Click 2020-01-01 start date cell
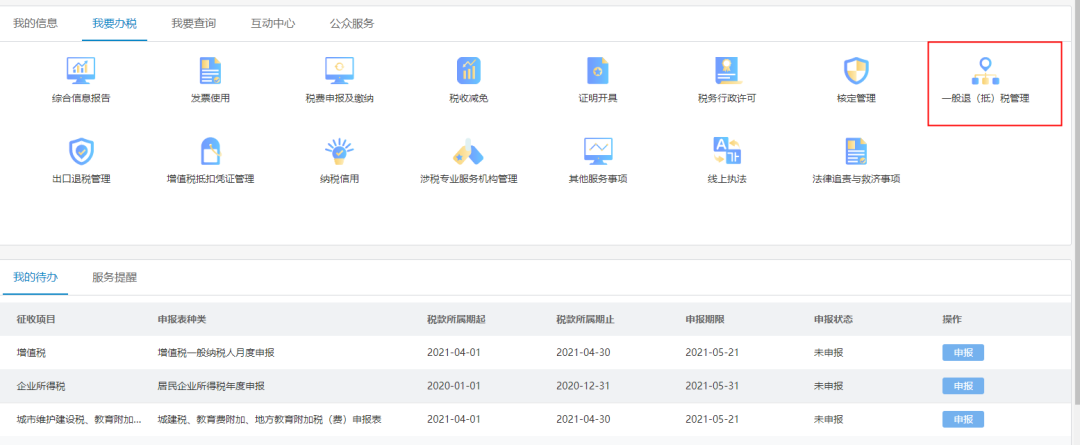Image resolution: width=1080 pixels, height=445 pixels. [453, 386]
